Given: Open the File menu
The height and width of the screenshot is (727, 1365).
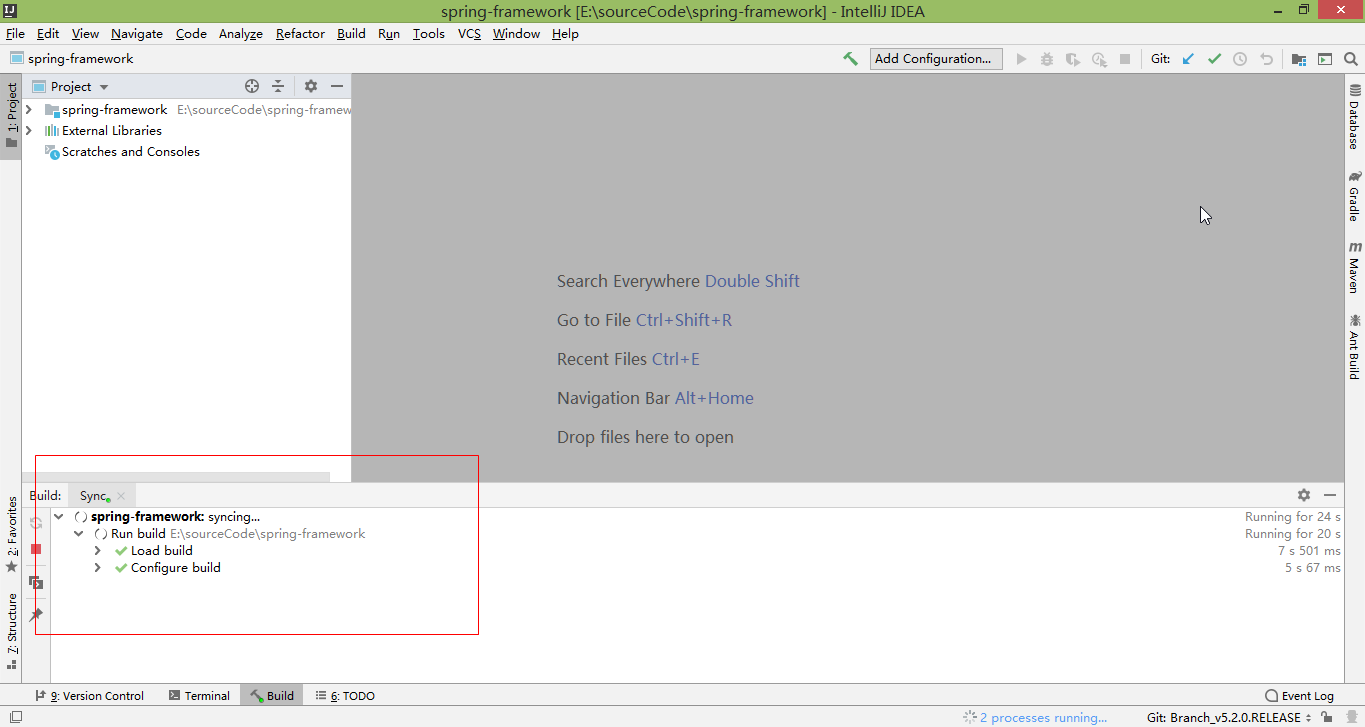Looking at the screenshot, I should click(x=15, y=33).
